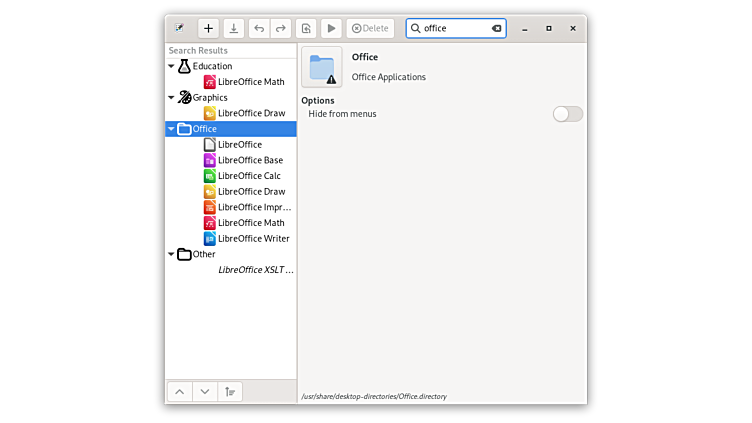Viewport: 752px width, 423px height.
Task: Click the revert launcher icon
Action: coord(306,29)
